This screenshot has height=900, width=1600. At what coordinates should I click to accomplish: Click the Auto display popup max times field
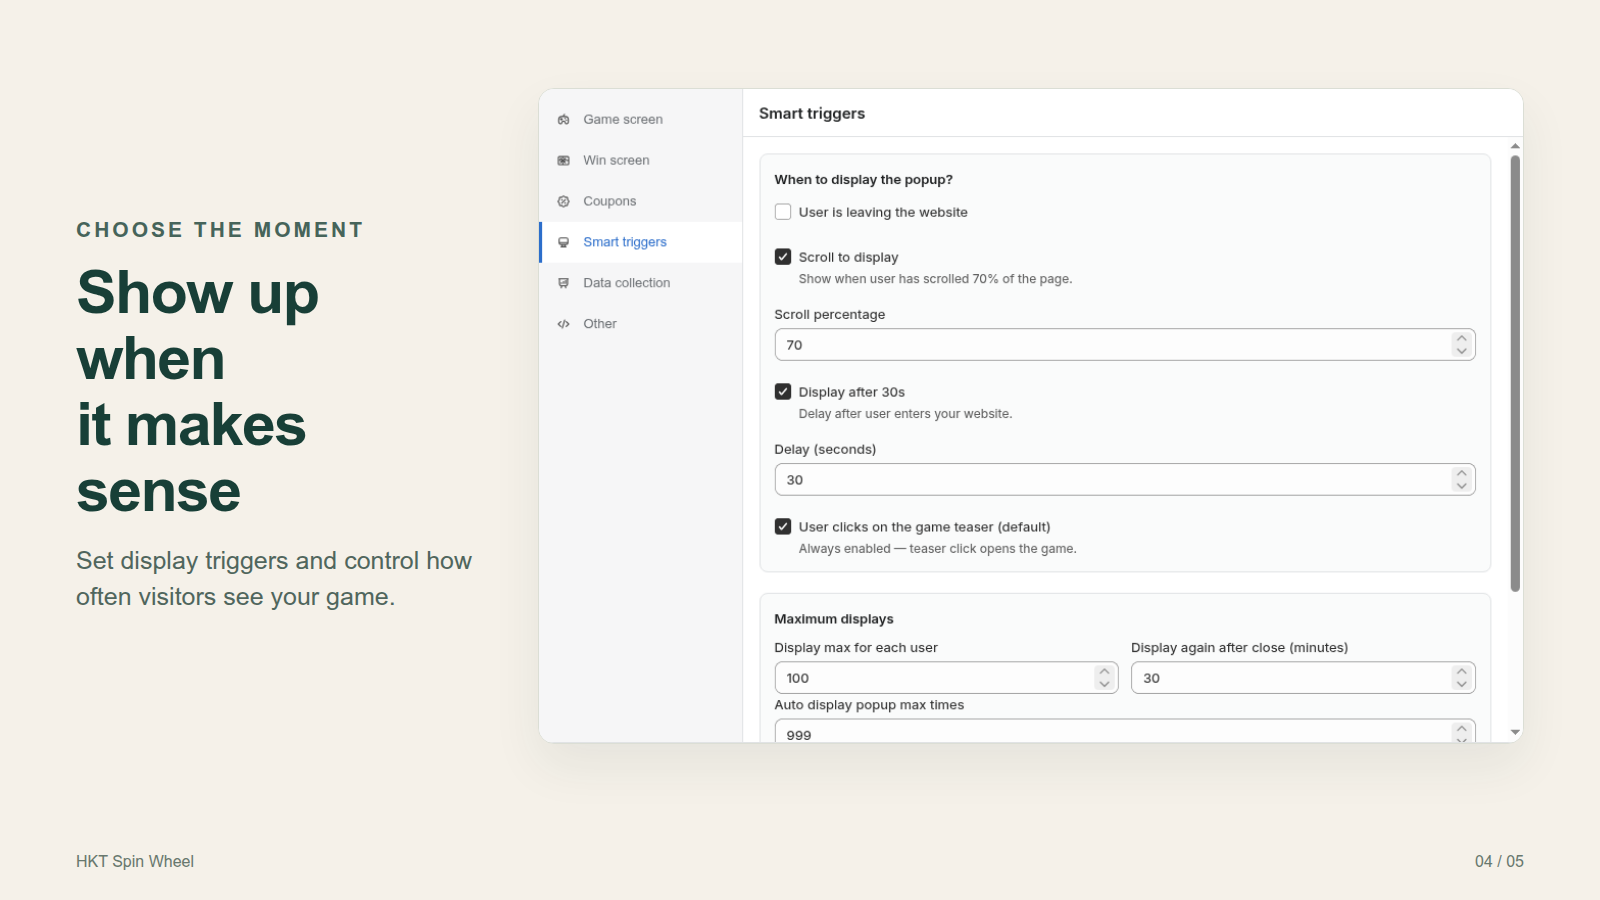(1125, 731)
